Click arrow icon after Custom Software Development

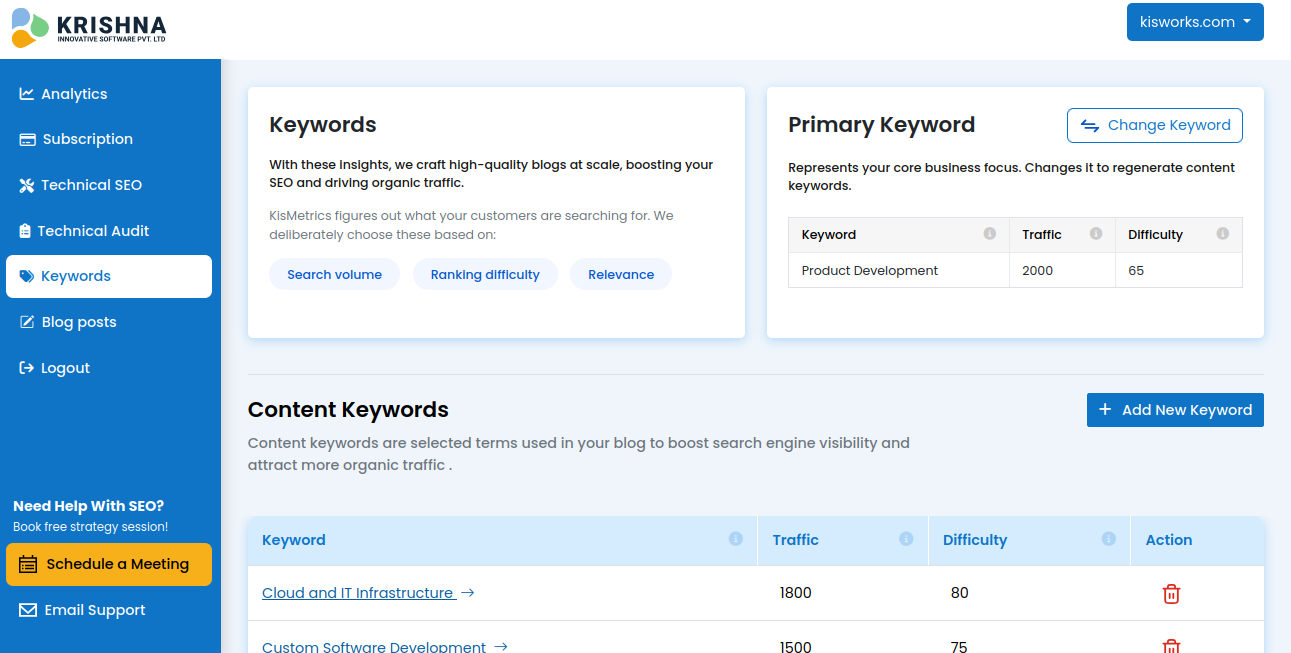pos(501,647)
